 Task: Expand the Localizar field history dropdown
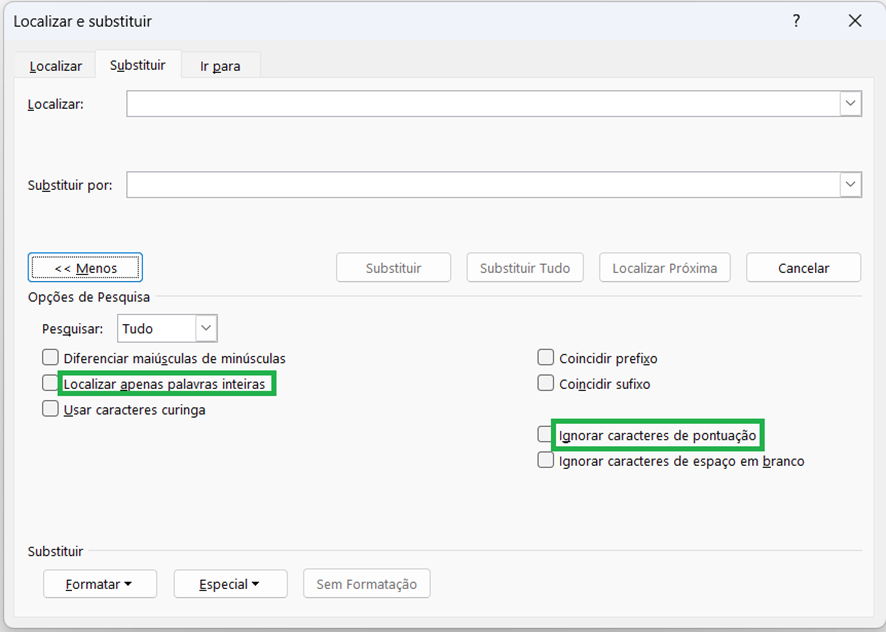[850, 104]
